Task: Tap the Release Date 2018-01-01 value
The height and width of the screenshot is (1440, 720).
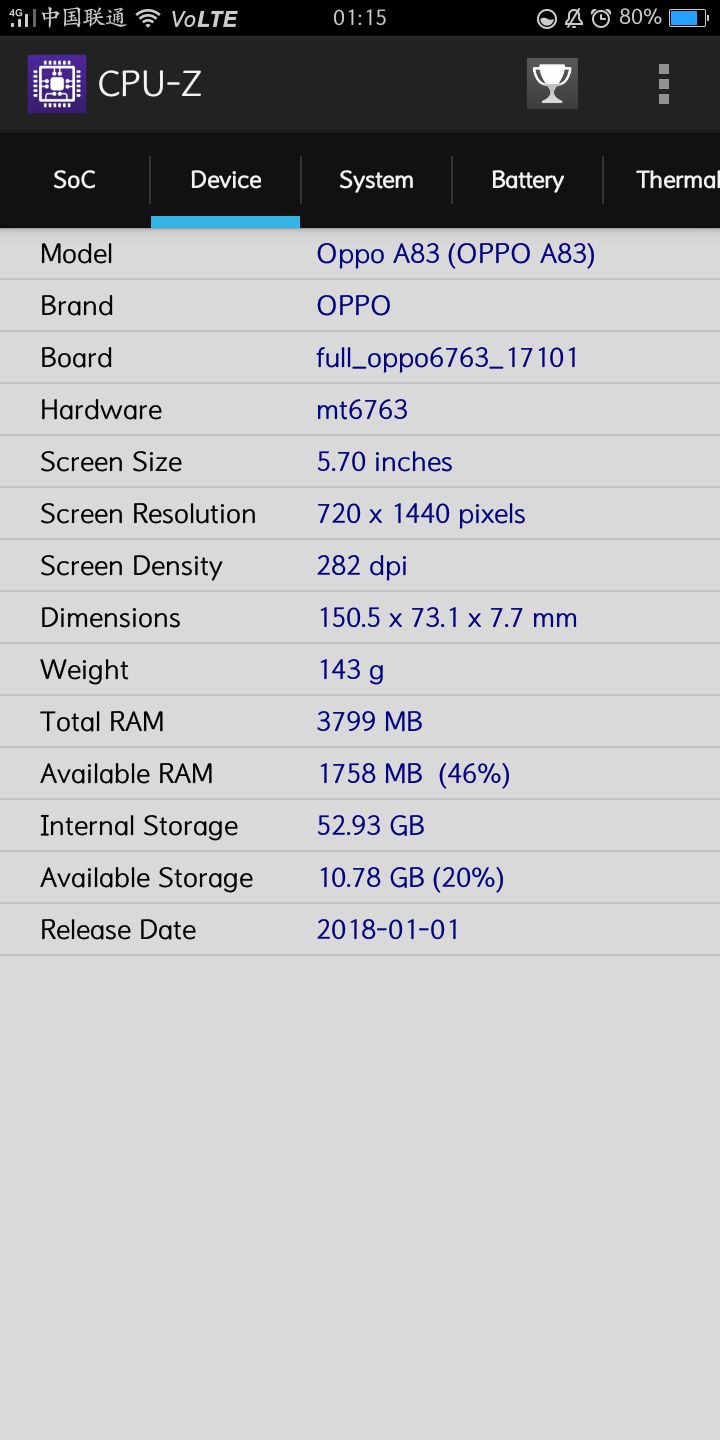Action: tap(388, 930)
